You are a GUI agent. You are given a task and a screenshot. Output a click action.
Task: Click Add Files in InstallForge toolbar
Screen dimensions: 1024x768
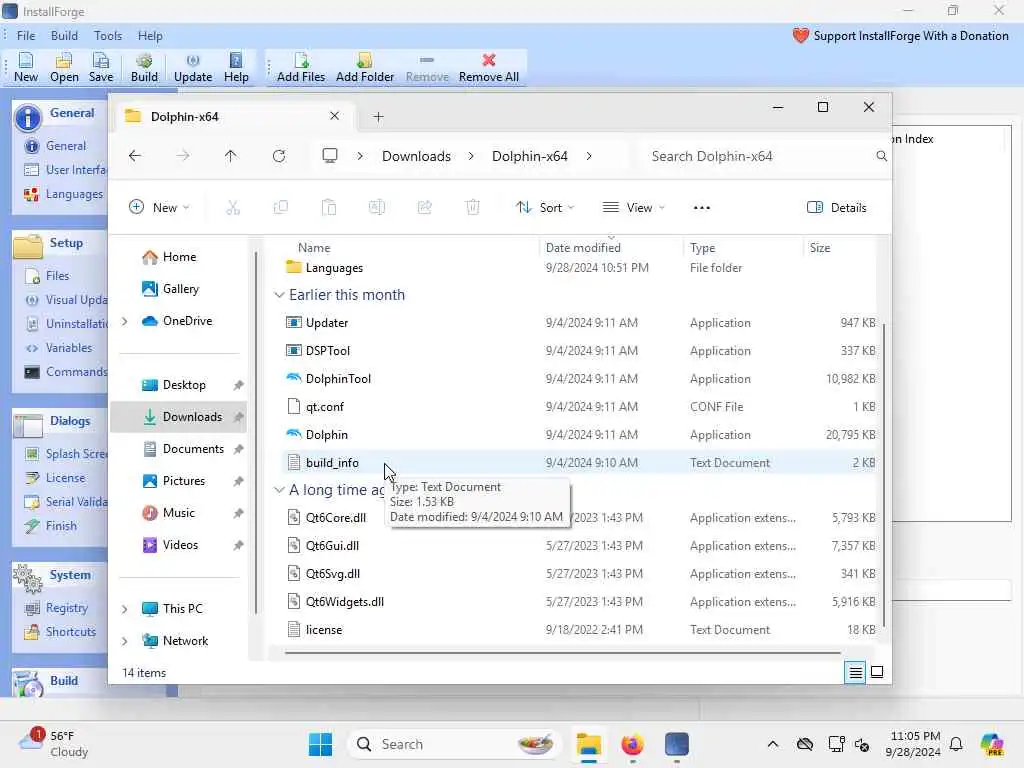pos(300,68)
